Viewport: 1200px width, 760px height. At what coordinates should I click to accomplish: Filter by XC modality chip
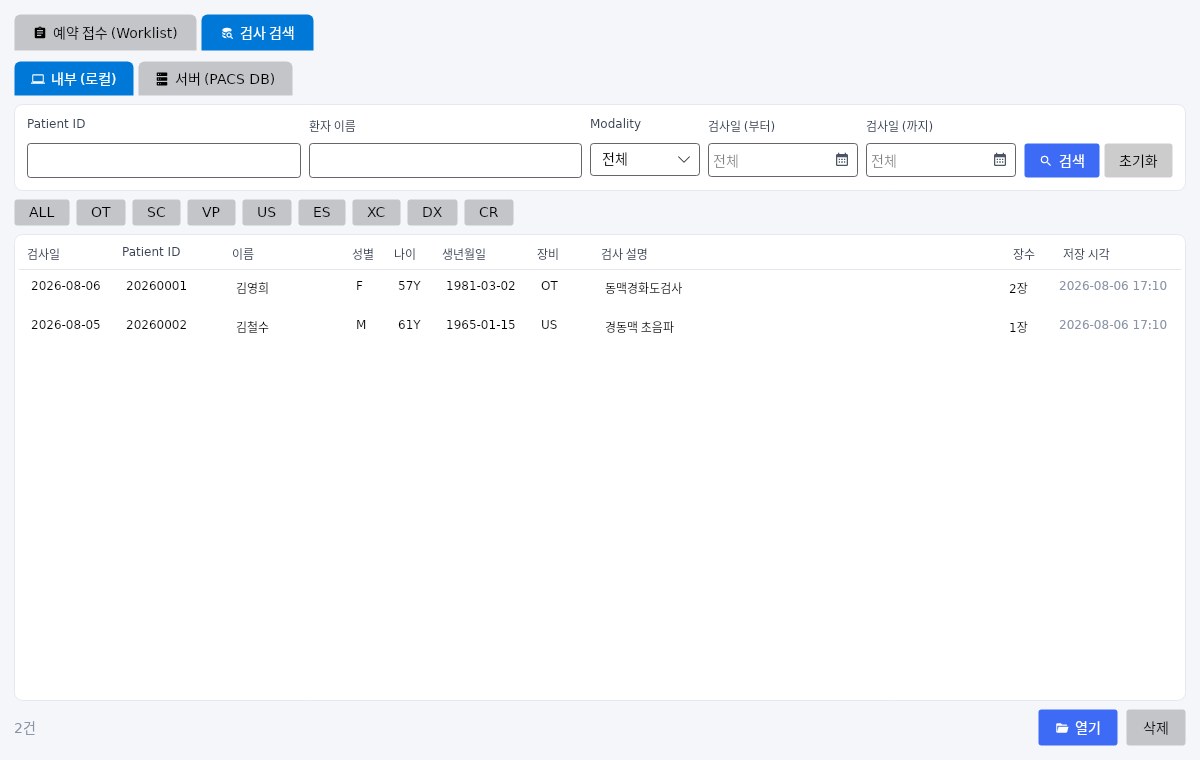tap(376, 212)
